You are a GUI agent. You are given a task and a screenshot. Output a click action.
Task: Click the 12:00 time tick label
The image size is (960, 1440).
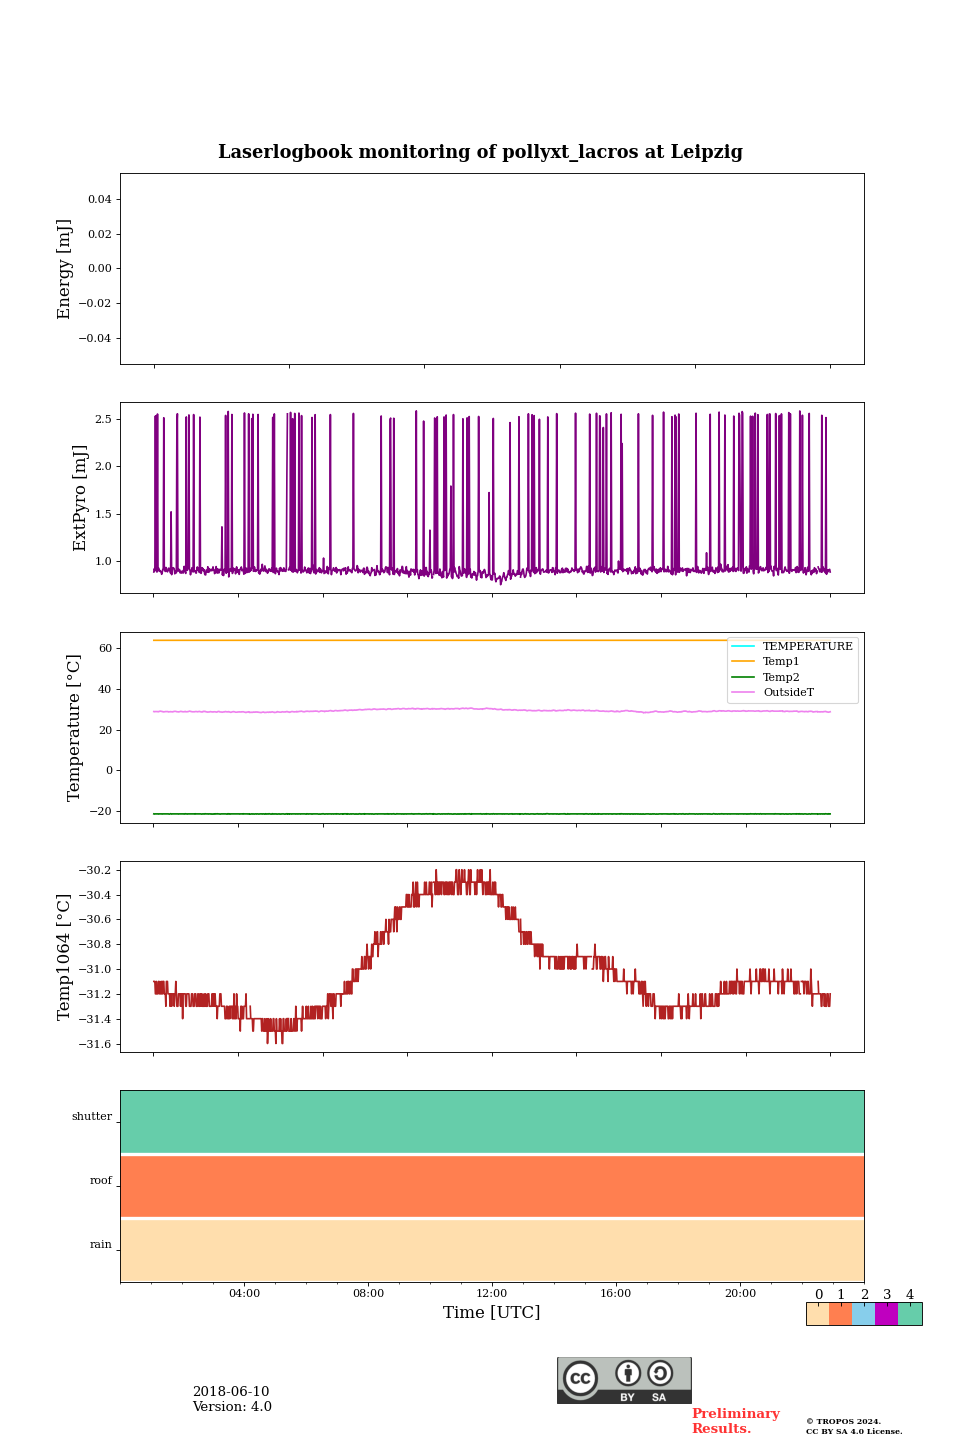click(x=492, y=1293)
